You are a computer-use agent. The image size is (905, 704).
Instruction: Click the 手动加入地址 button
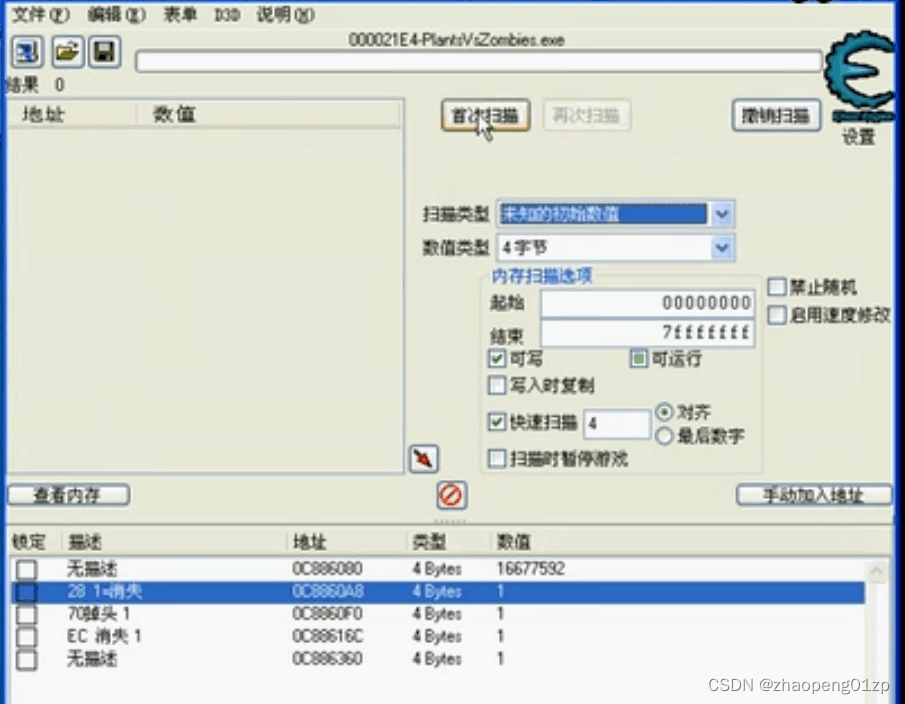813,494
